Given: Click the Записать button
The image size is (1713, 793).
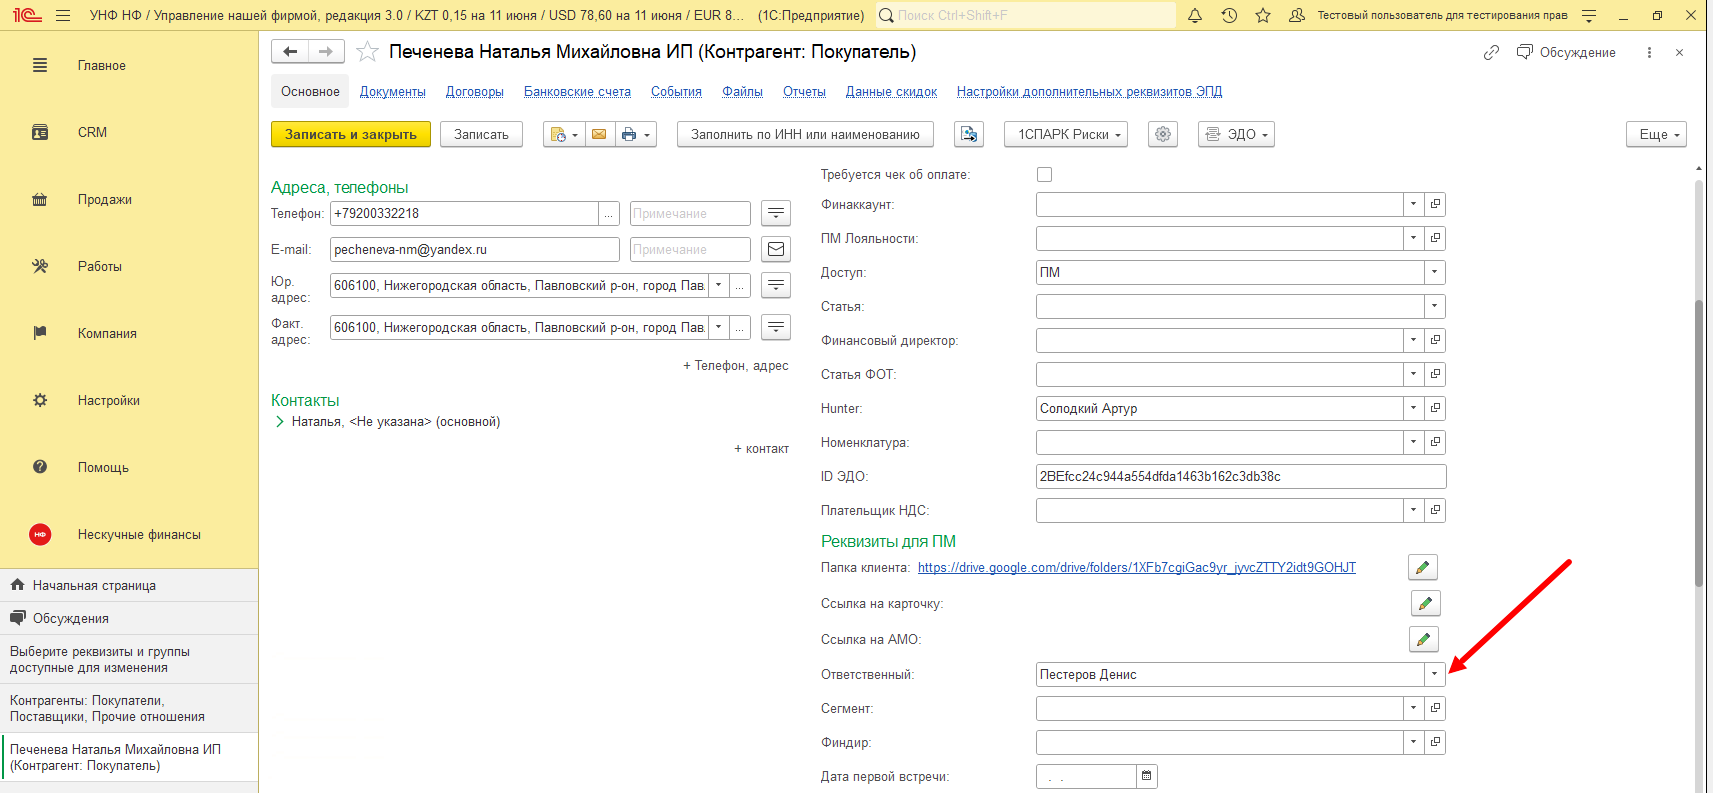Looking at the screenshot, I should click(481, 134).
